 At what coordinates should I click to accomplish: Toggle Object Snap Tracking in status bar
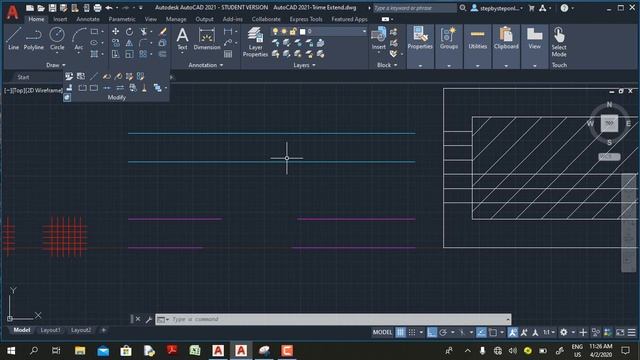tap(482, 333)
